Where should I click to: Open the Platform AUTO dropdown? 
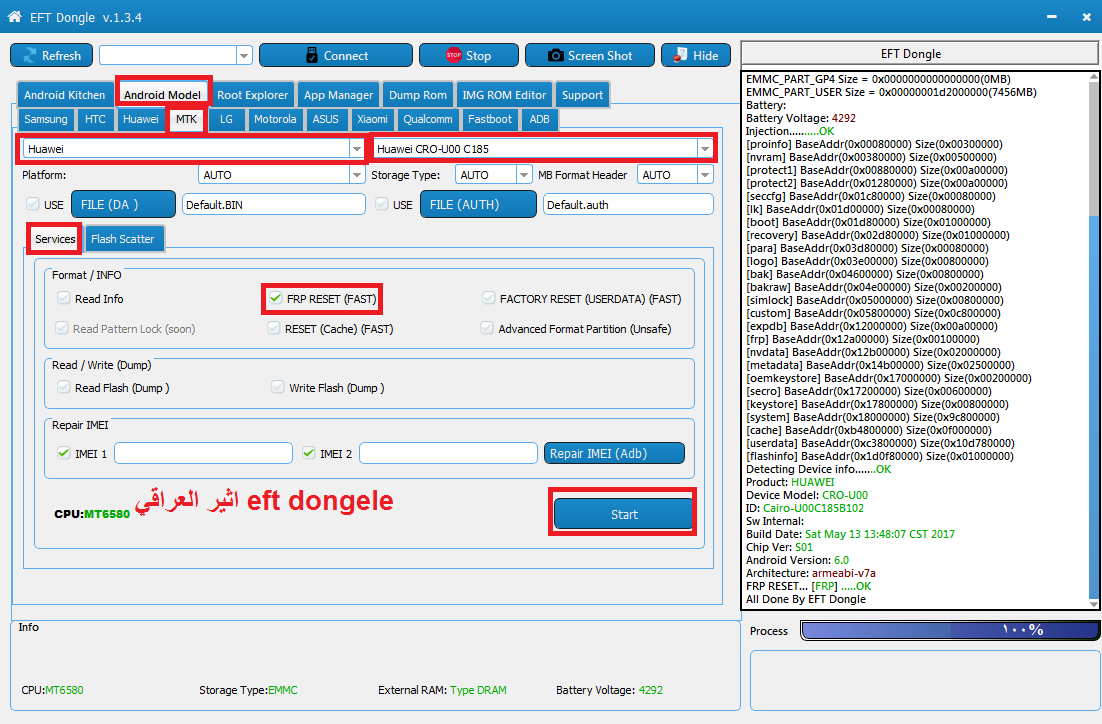(x=357, y=175)
